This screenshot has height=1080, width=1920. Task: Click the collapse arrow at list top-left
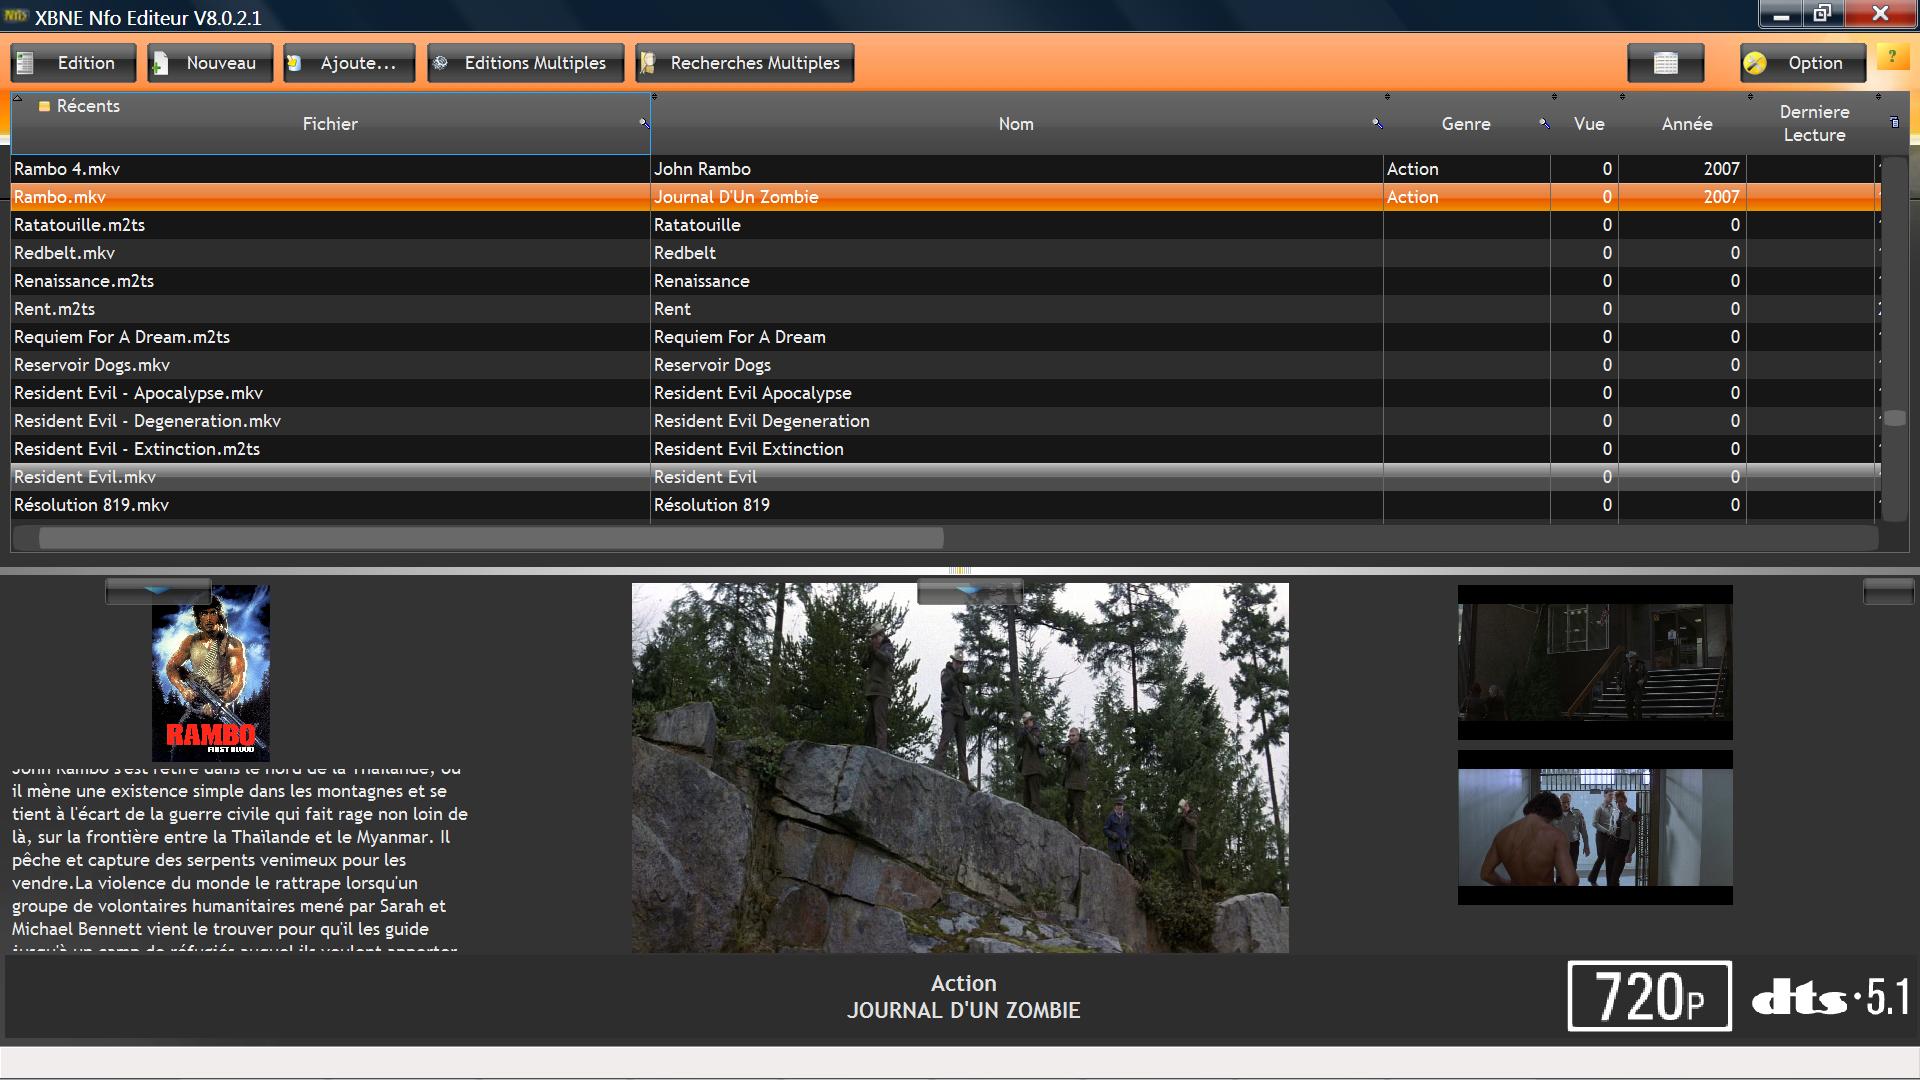(x=17, y=98)
